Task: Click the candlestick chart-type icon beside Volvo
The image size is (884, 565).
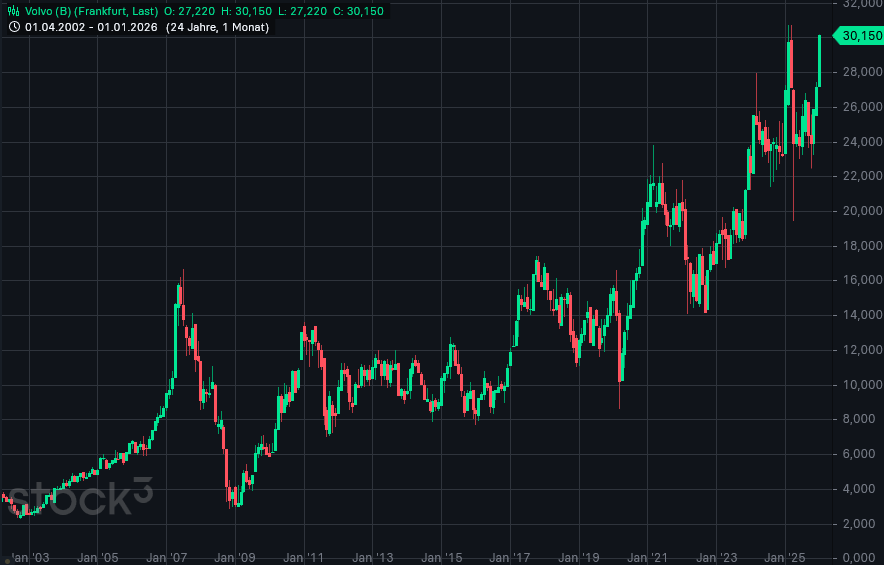Action: (14, 10)
